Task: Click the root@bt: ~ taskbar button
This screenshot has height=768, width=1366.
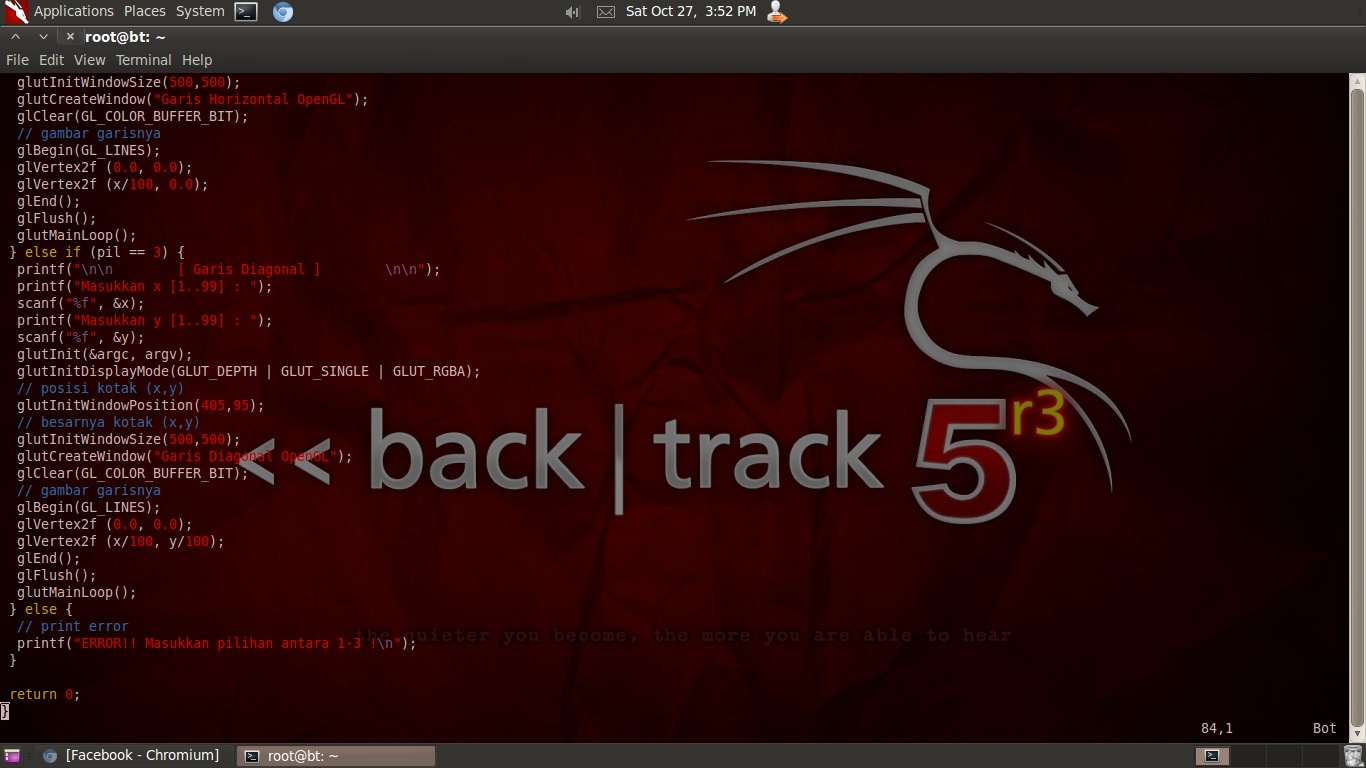Action: click(336, 756)
